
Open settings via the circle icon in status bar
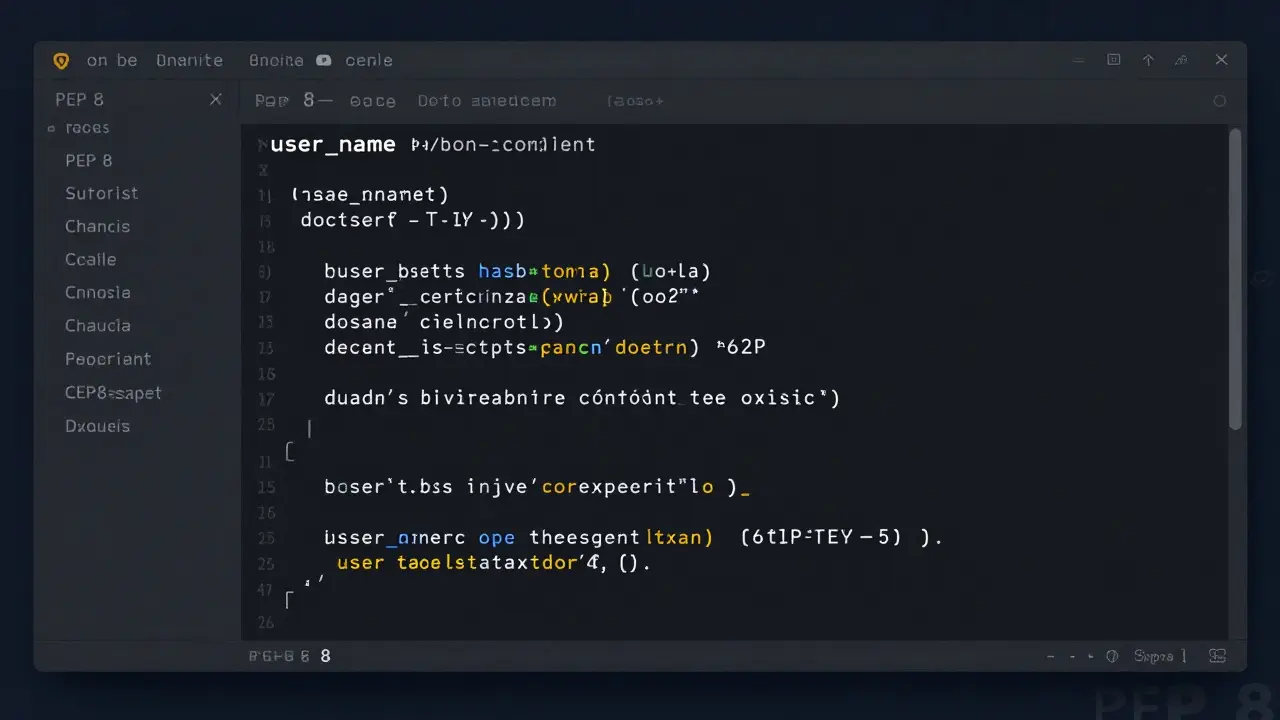pyautogui.click(x=1112, y=656)
